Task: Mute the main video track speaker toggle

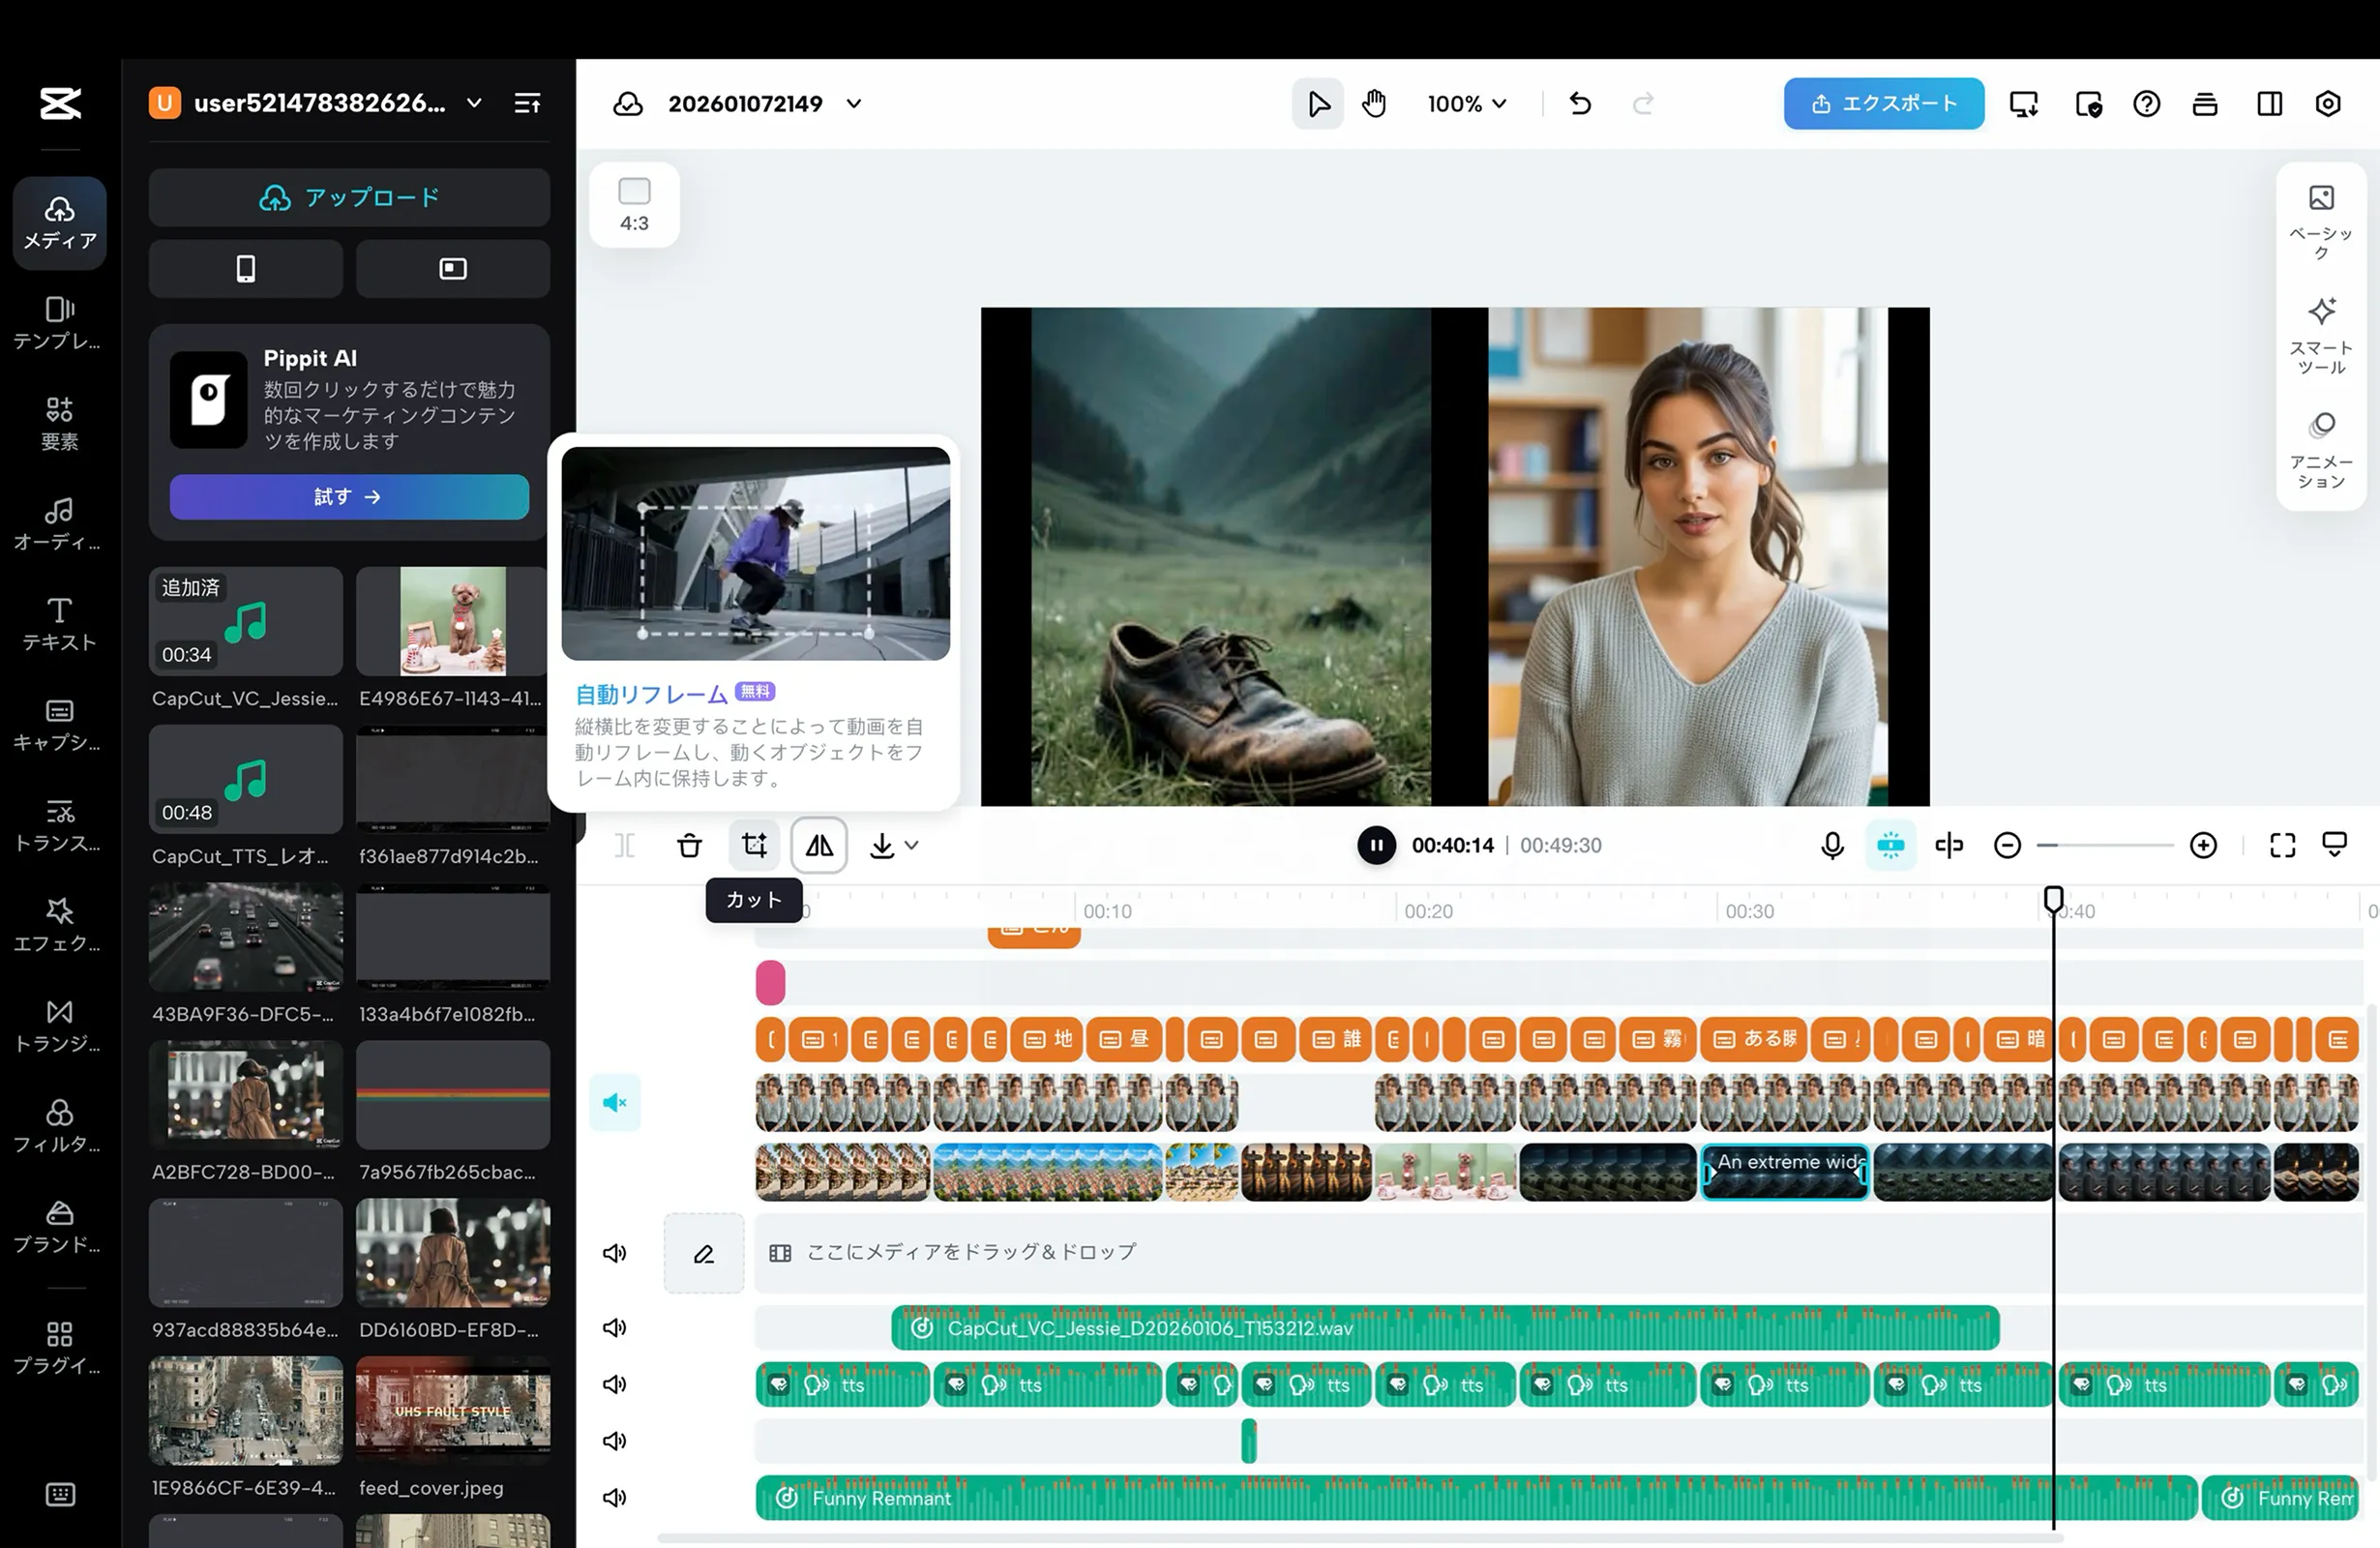Action: pyautogui.click(x=614, y=1102)
